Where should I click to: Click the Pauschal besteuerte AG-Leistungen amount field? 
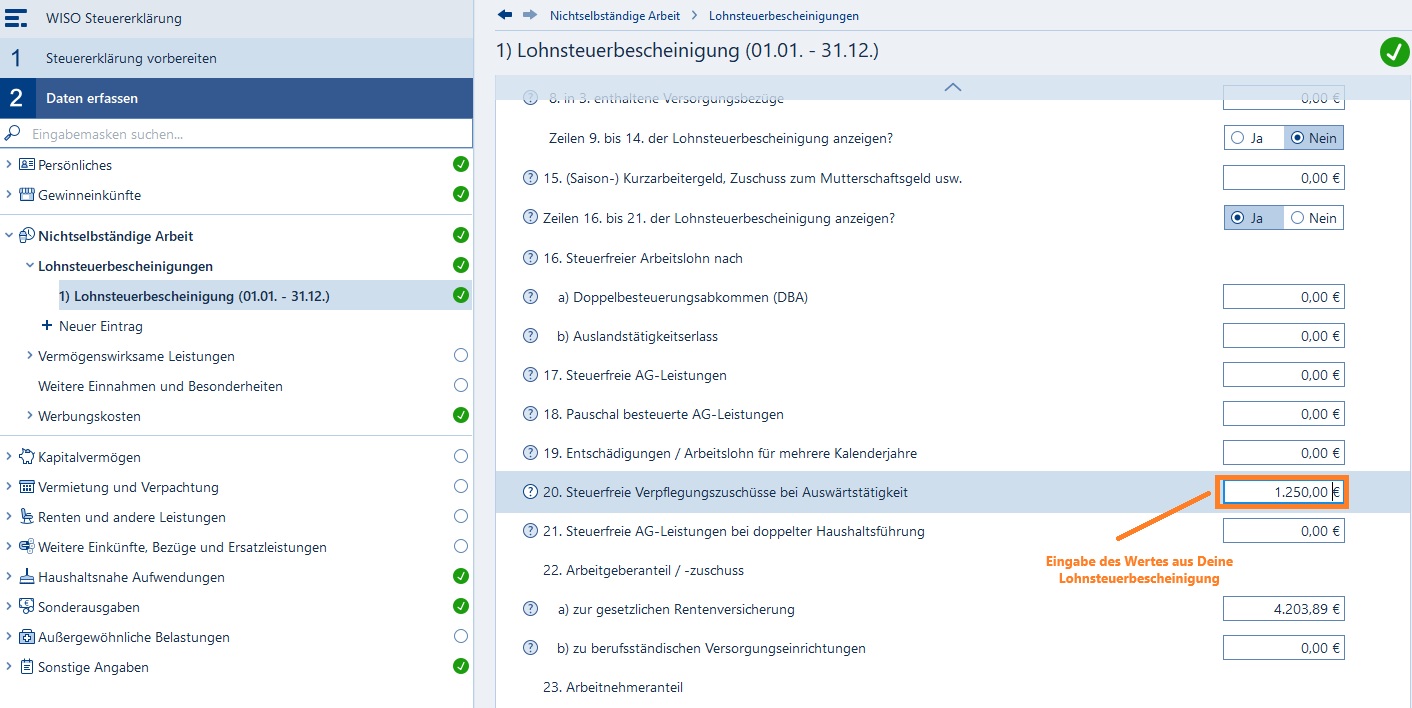(x=1284, y=414)
